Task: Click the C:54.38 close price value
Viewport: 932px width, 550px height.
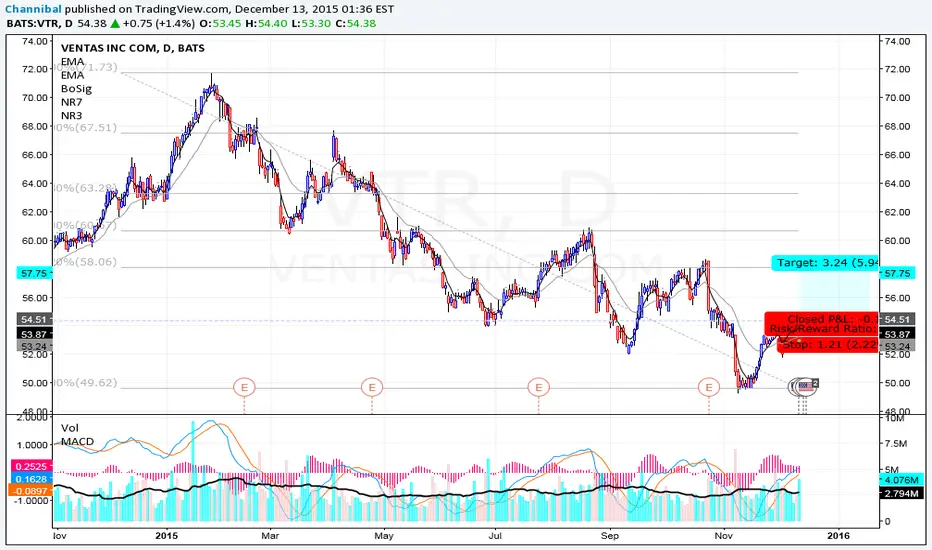Action: tap(355, 24)
